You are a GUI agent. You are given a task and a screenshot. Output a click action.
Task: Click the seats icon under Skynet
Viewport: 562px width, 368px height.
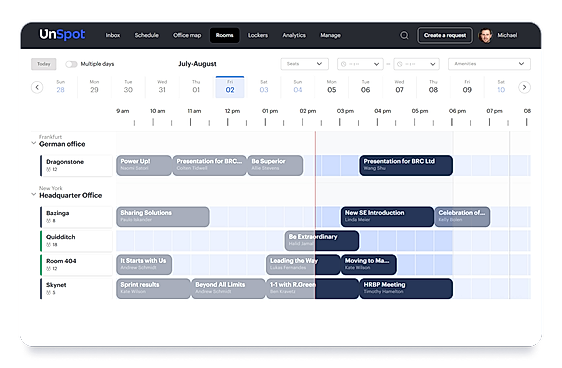[x=48, y=293]
